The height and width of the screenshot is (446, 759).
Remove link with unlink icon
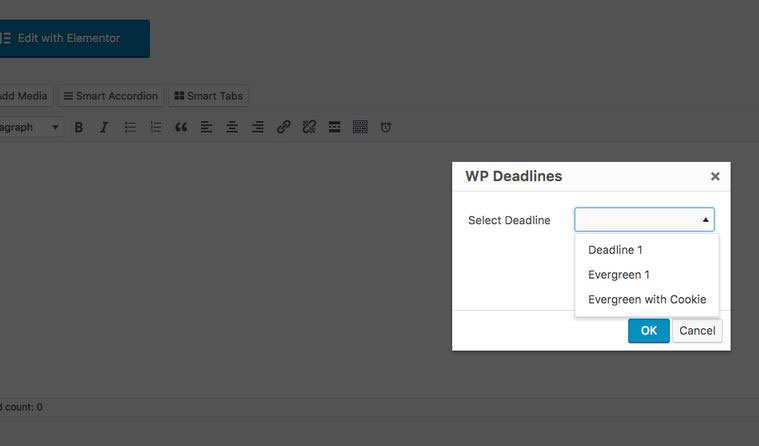coord(309,127)
